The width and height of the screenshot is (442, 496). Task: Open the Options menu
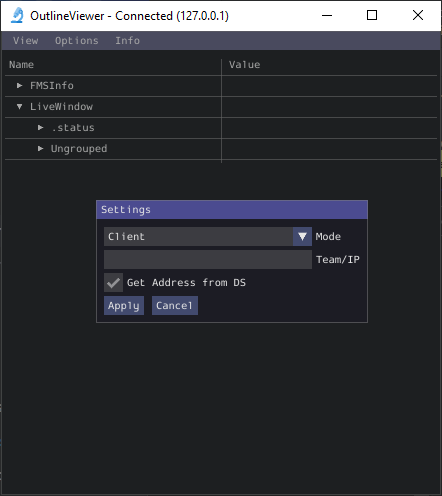click(77, 41)
